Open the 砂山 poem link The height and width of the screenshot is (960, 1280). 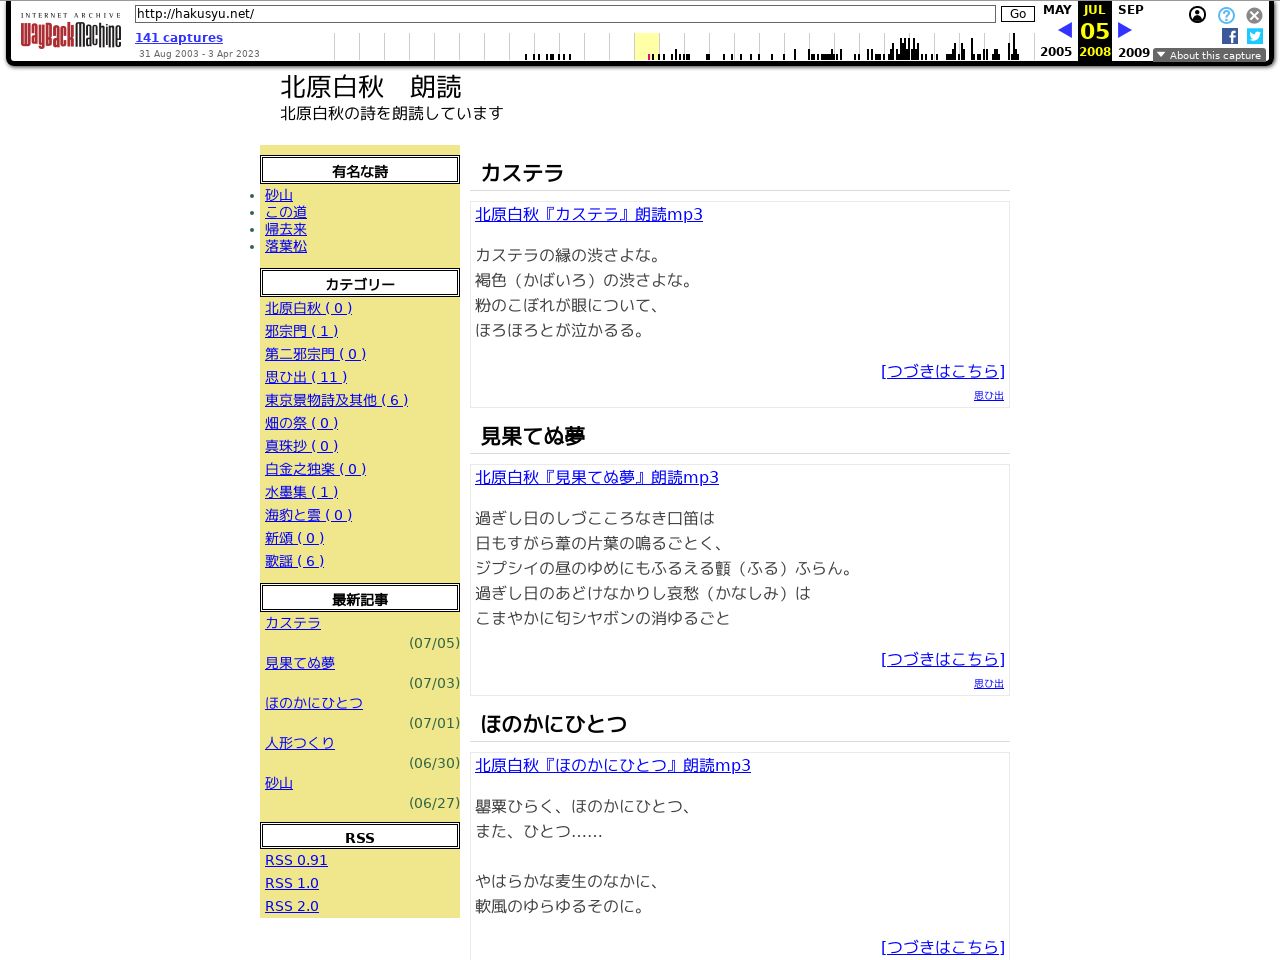[x=279, y=195]
